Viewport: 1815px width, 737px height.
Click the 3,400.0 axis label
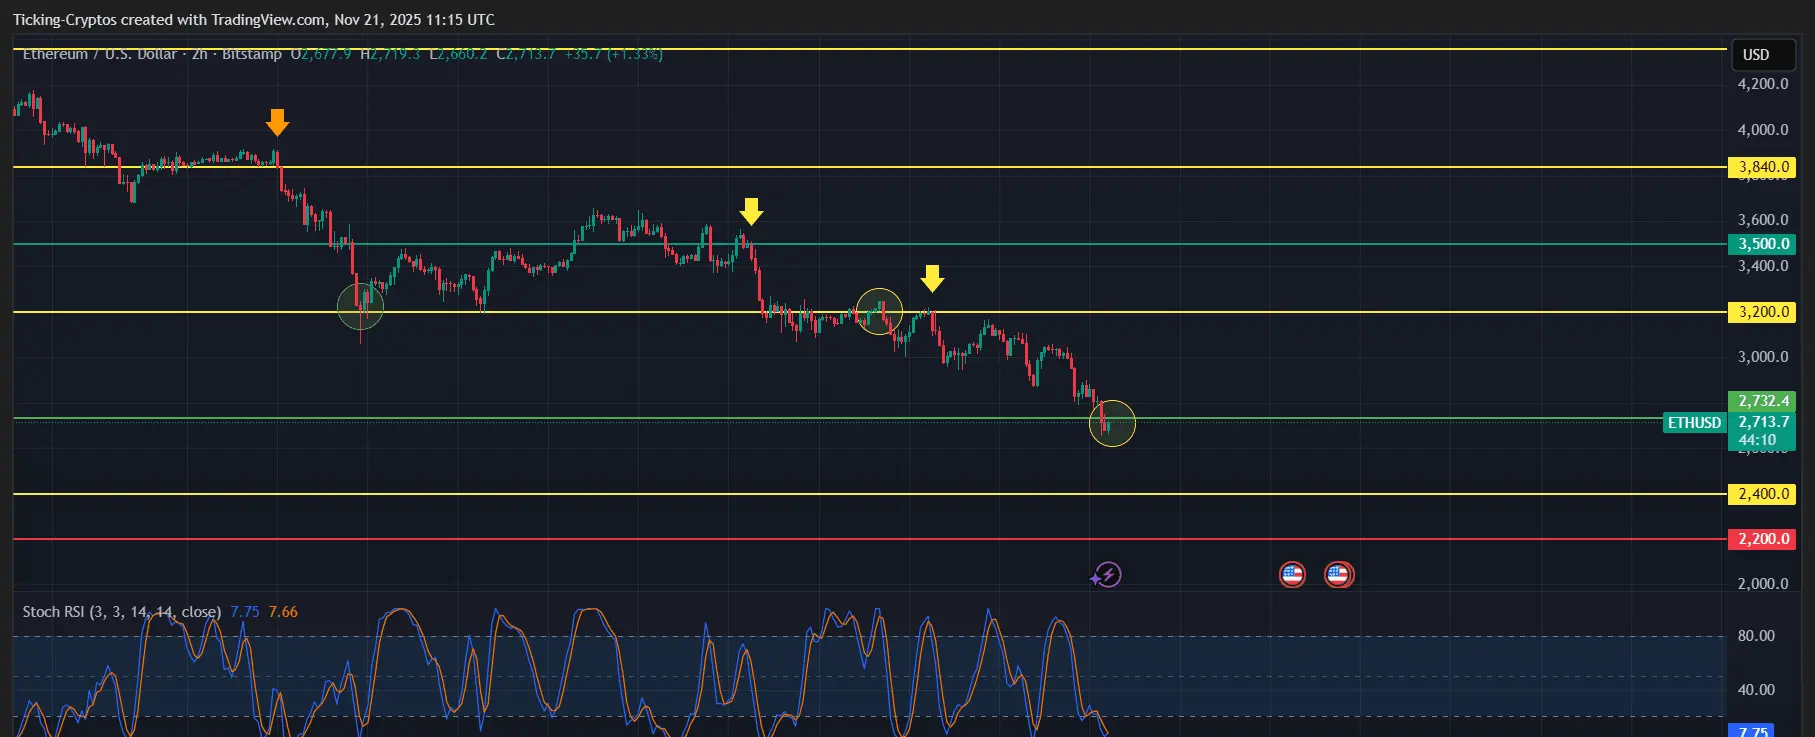[x=1762, y=266]
